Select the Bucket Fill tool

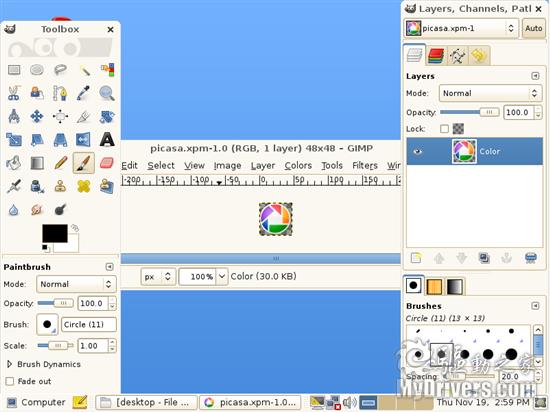pyautogui.click(x=14, y=163)
